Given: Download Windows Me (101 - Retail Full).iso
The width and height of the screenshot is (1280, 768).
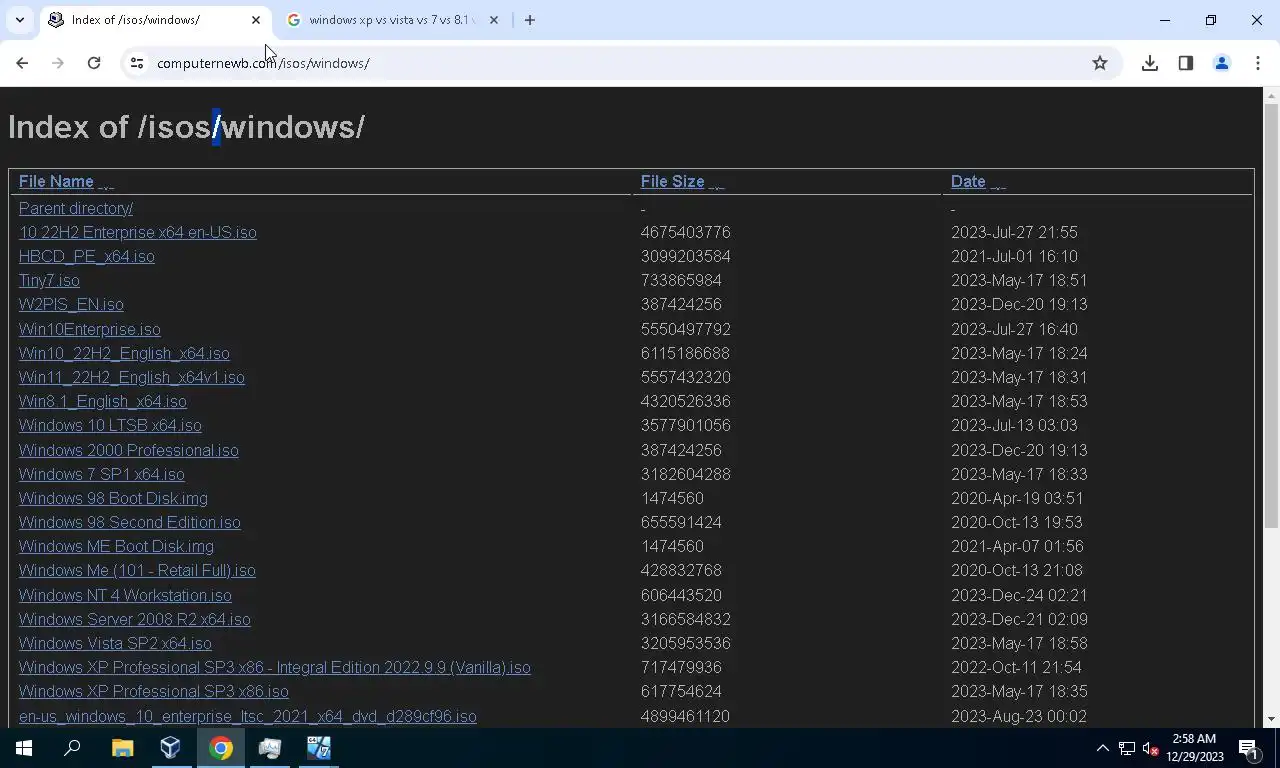Looking at the screenshot, I should (137, 570).
